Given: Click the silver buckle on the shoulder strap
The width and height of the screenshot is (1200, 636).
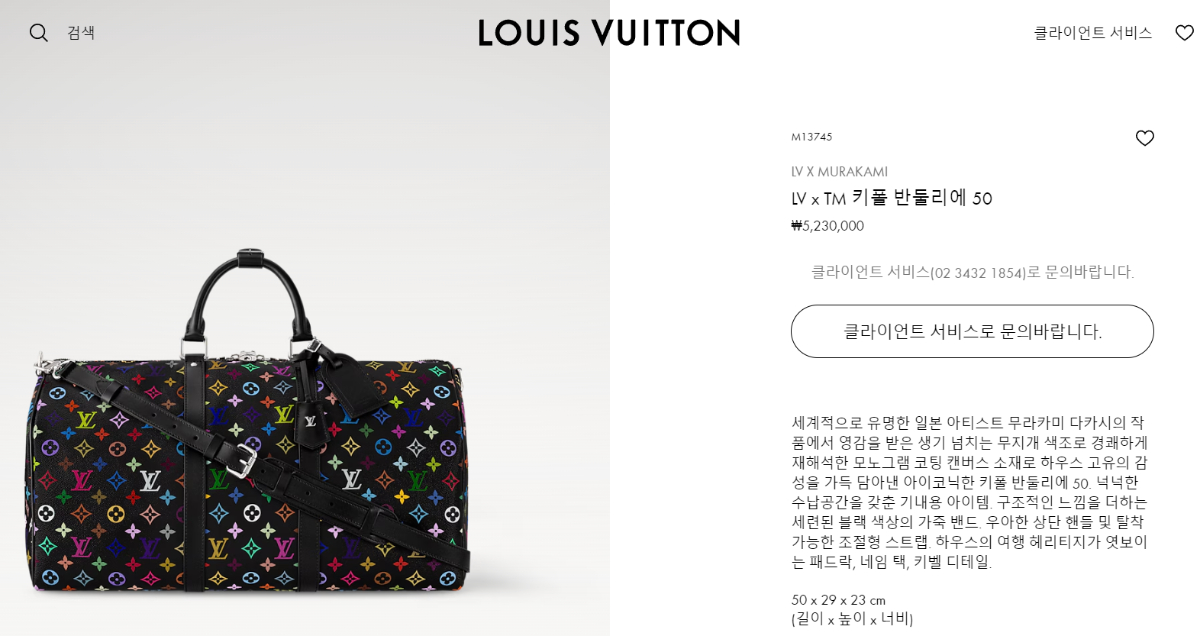Looking at the screenshot, I should point(241,460).
